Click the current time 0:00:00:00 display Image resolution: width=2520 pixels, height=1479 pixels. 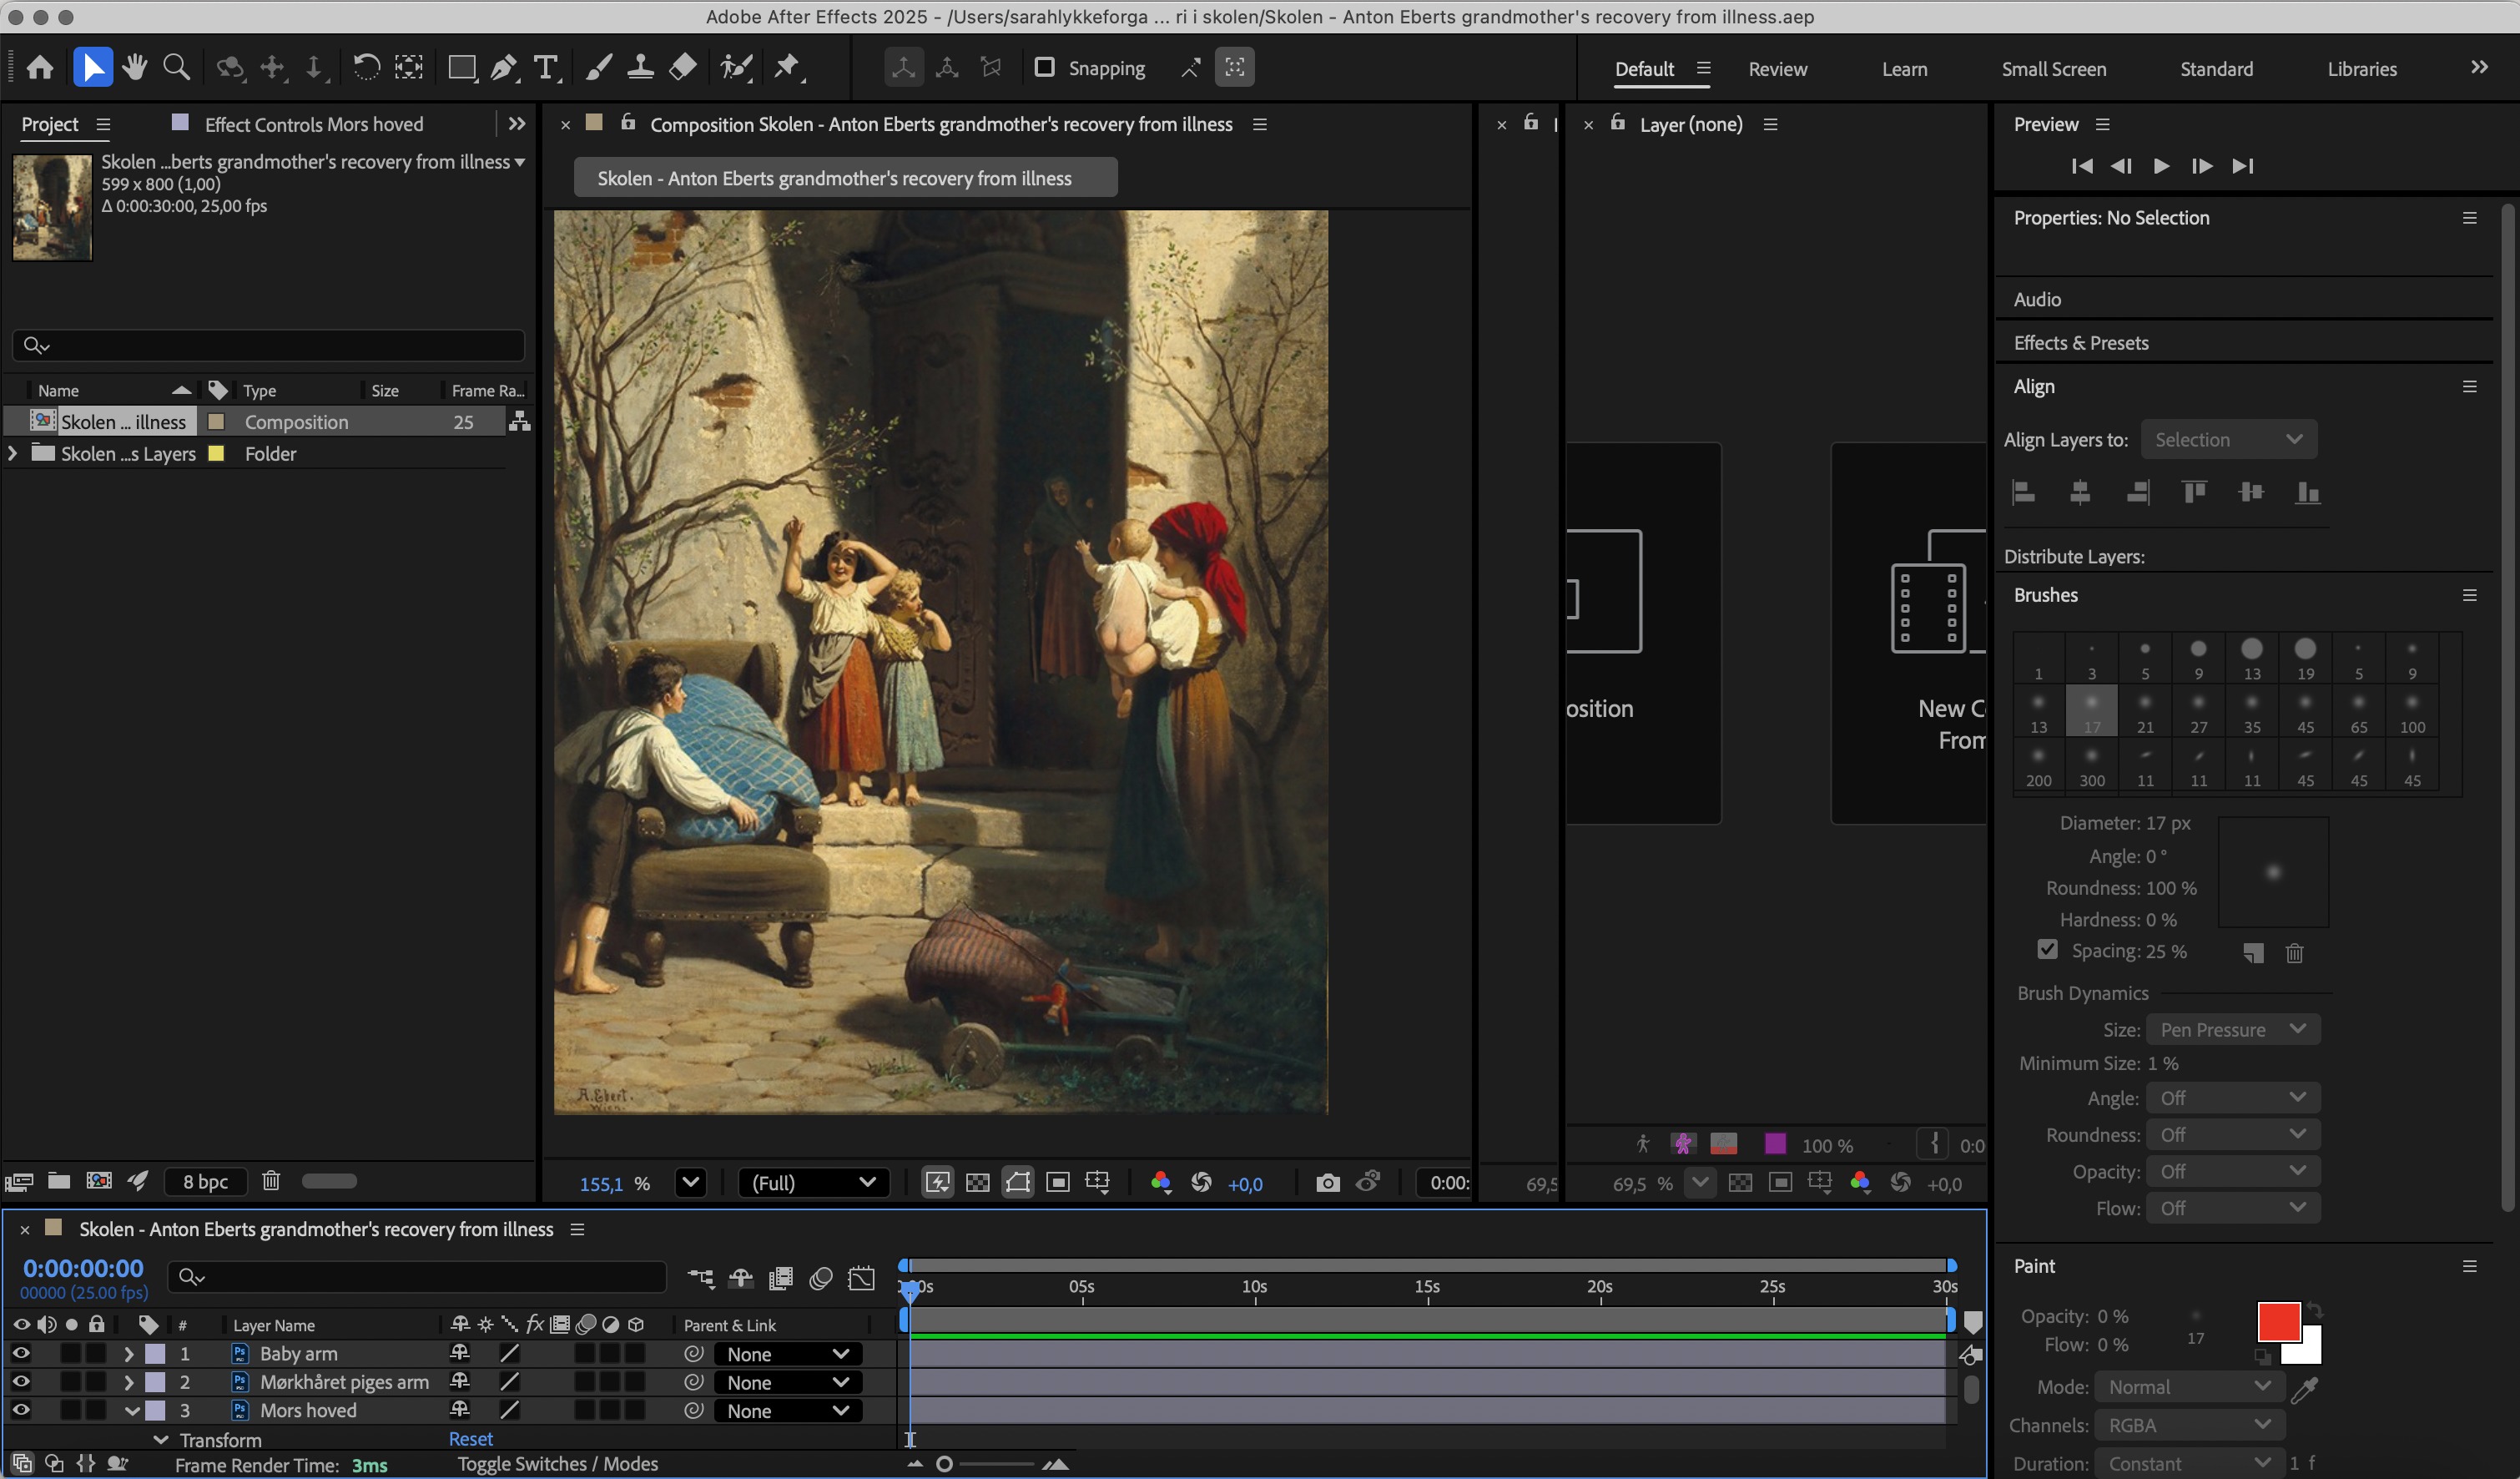[x=83, y=1268]
